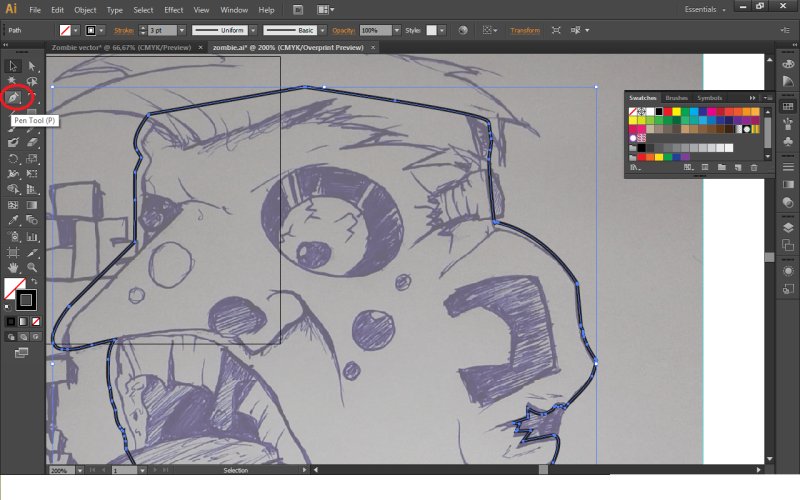Open the fill color dropdown in control bar
Screen dimensions: 800x500
click(76, 31)
